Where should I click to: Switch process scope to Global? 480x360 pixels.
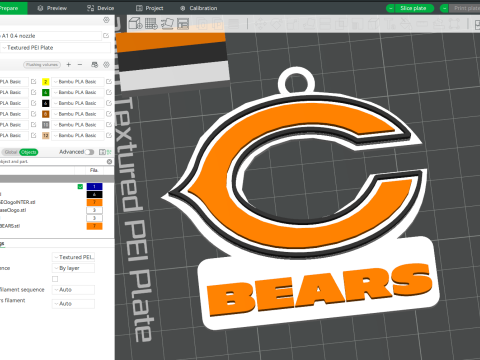click(11, 152)
